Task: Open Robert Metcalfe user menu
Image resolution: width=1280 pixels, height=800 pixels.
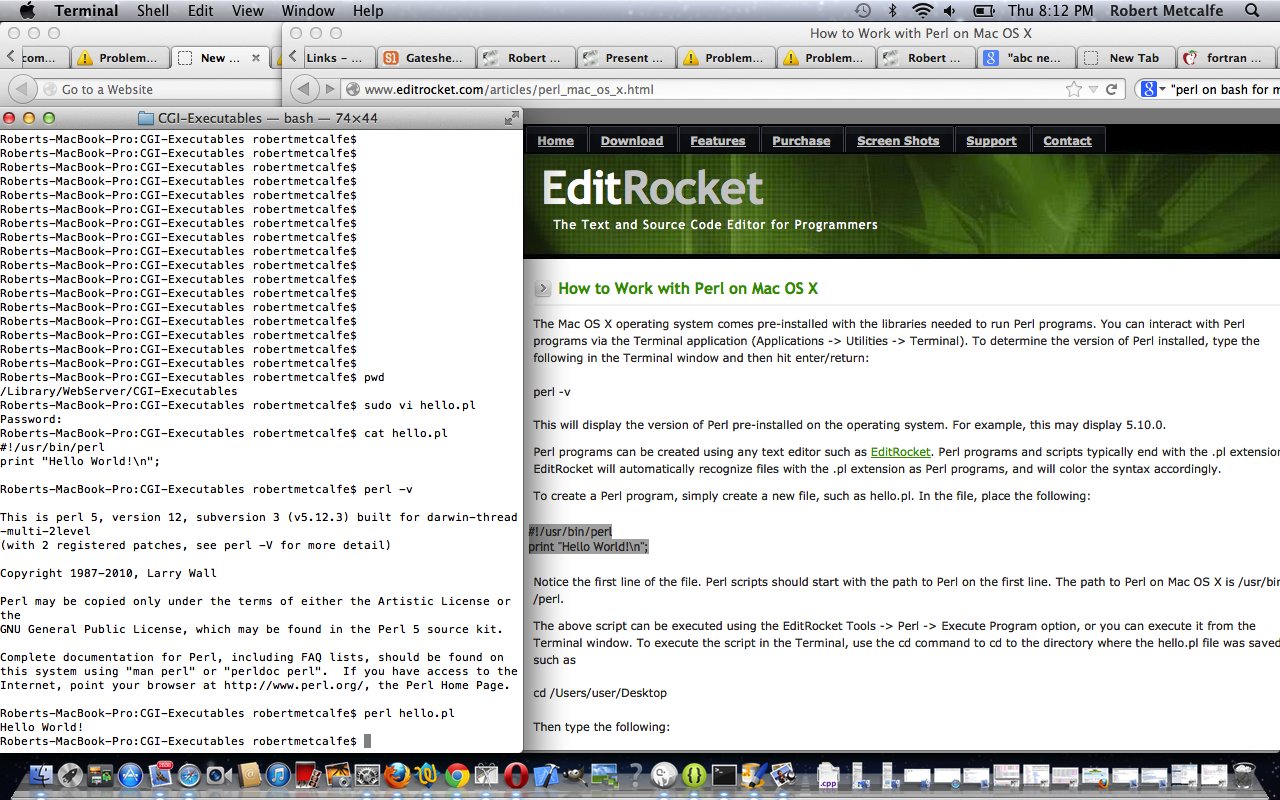Action: click(1166, 11)
